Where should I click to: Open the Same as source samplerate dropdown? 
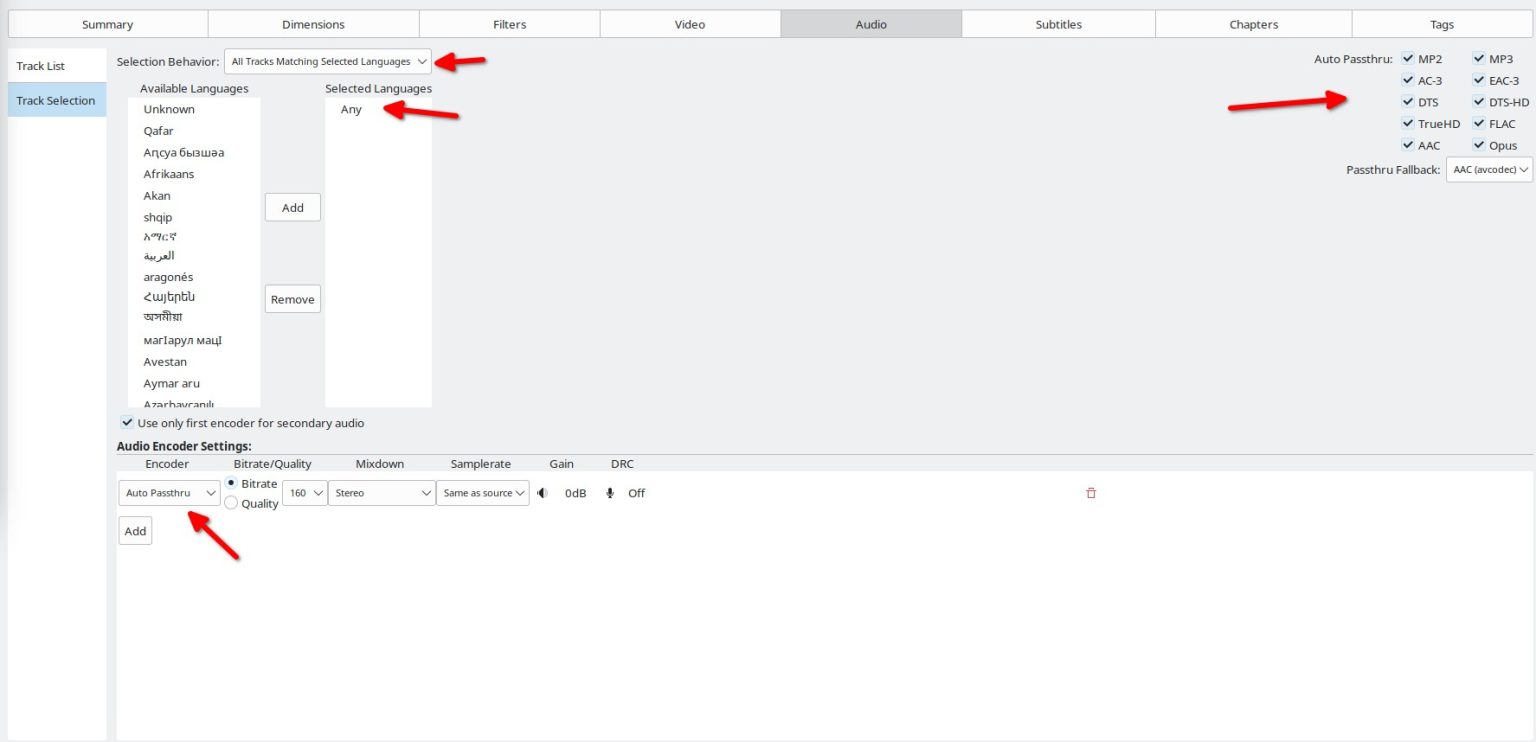click(483, 493)
